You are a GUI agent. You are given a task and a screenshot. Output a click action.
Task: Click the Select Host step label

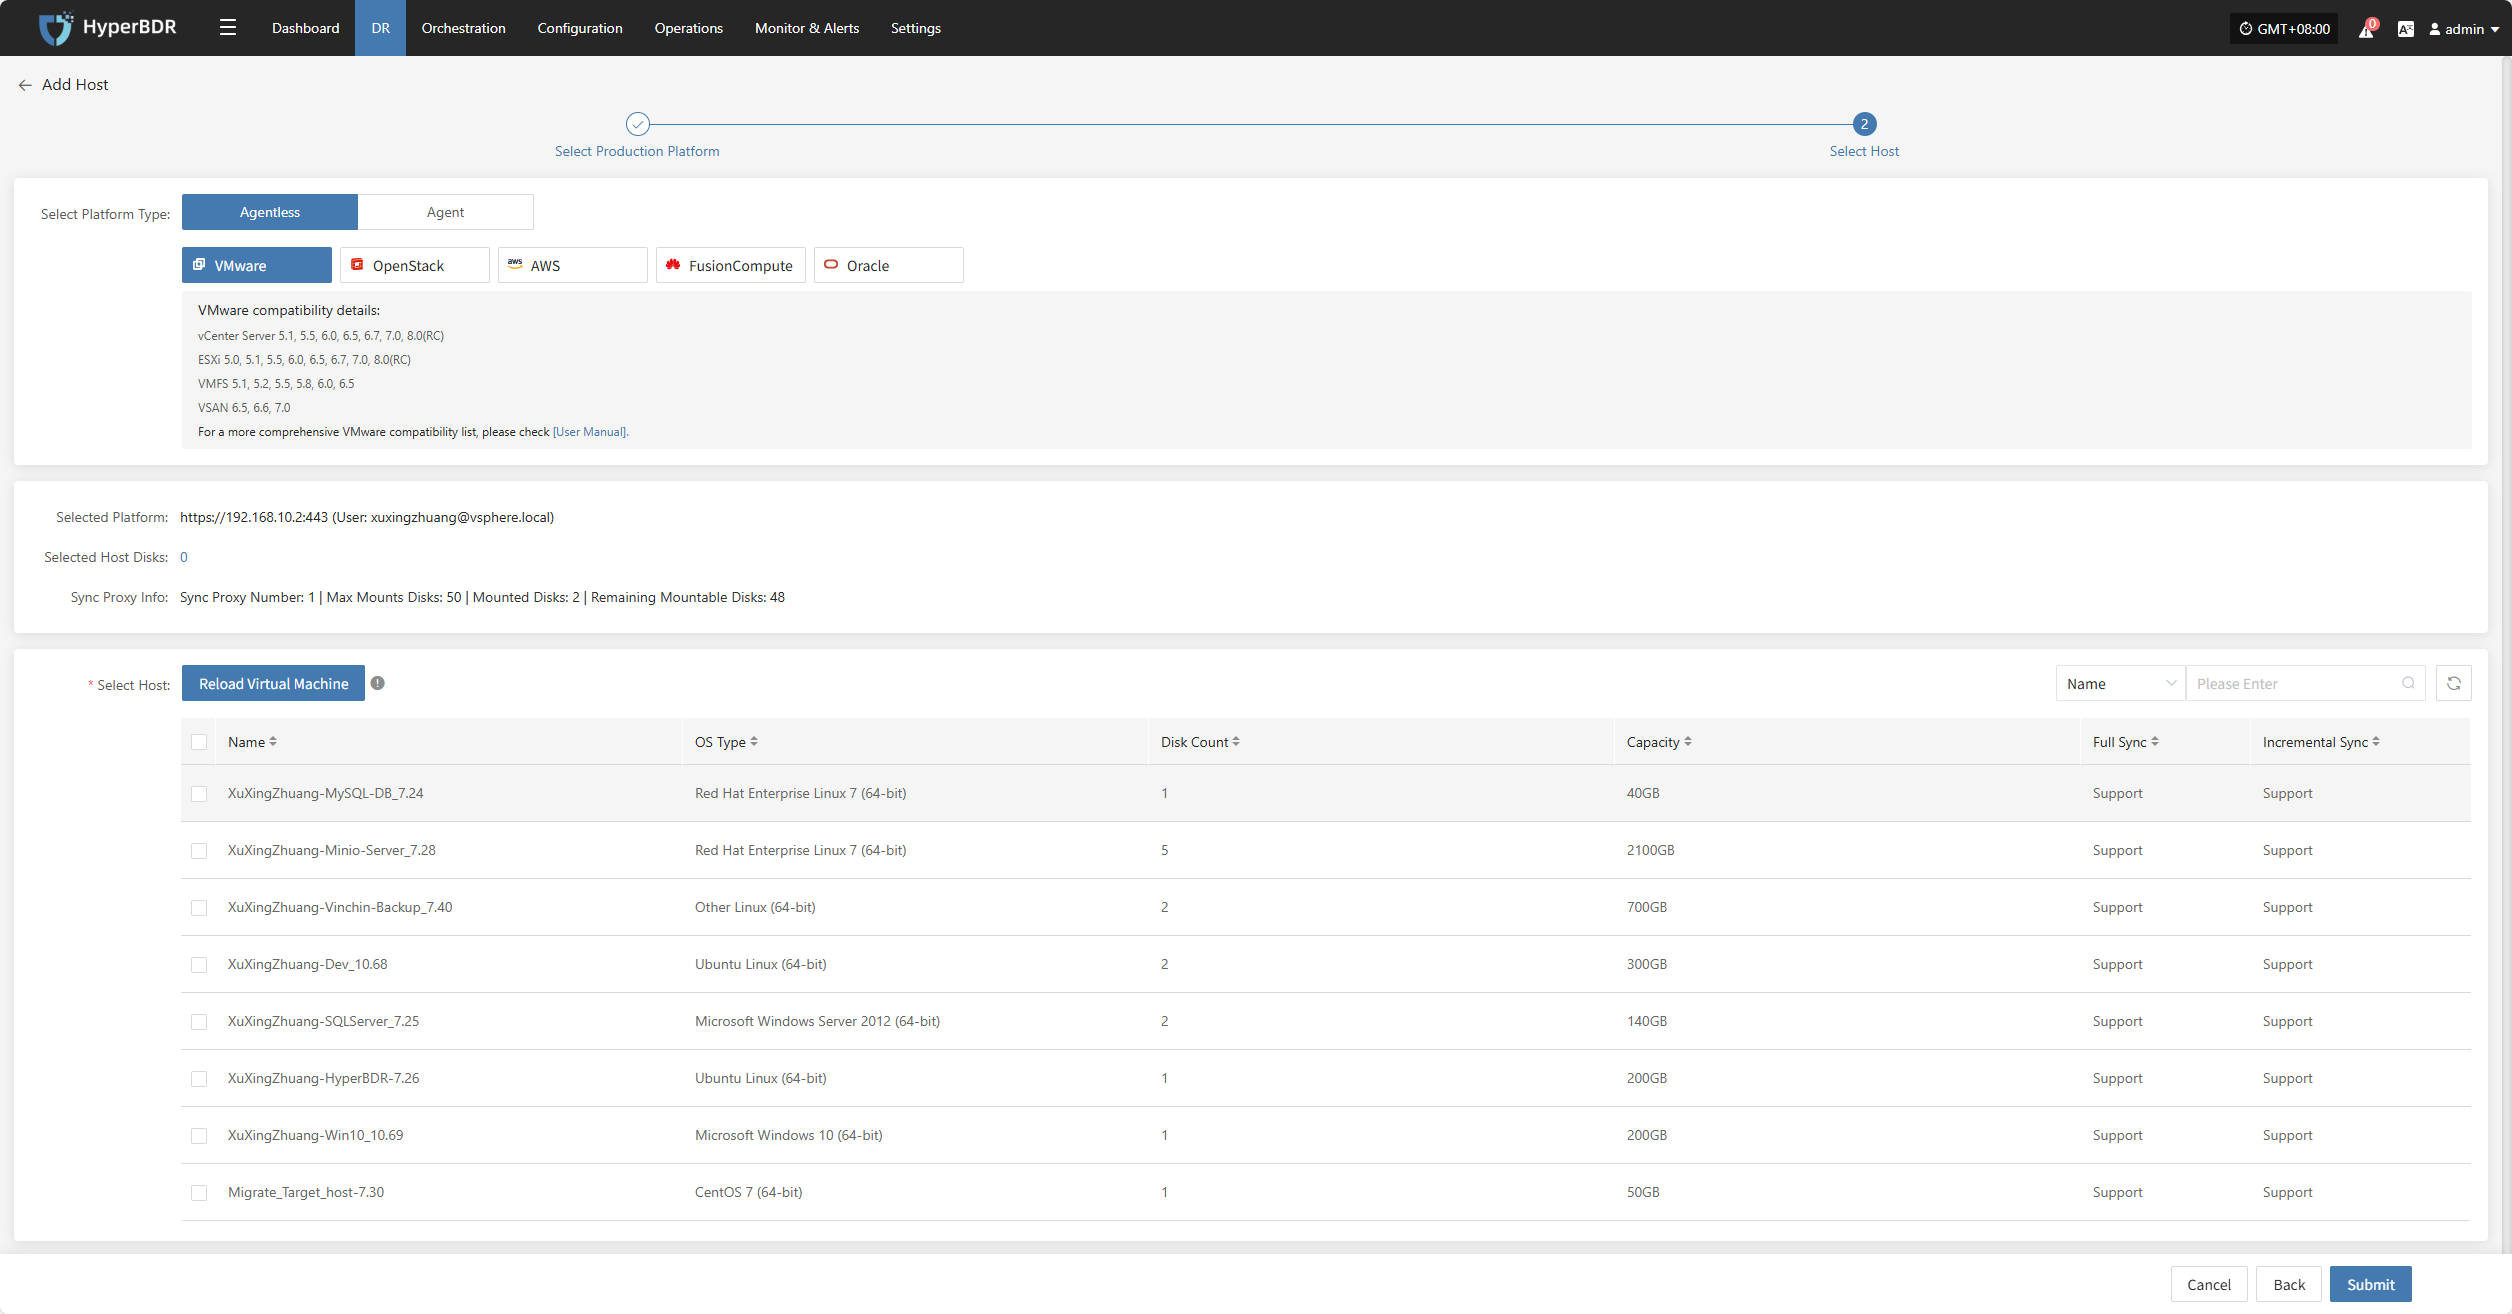(x=1864, y=151)
